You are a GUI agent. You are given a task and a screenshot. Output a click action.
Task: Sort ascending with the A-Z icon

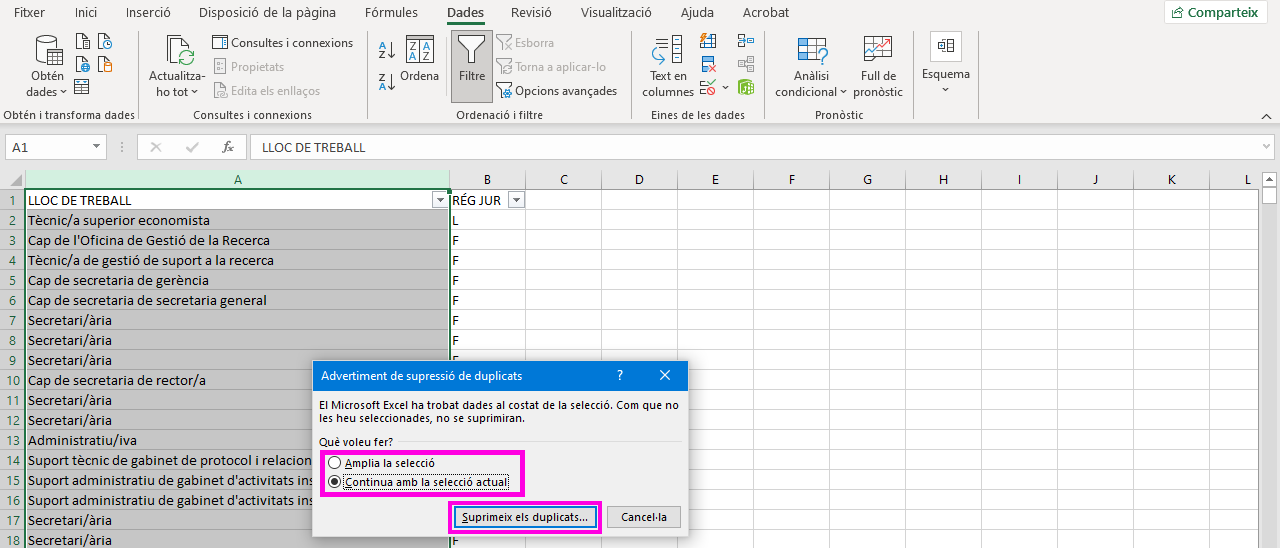pos(387,49)
